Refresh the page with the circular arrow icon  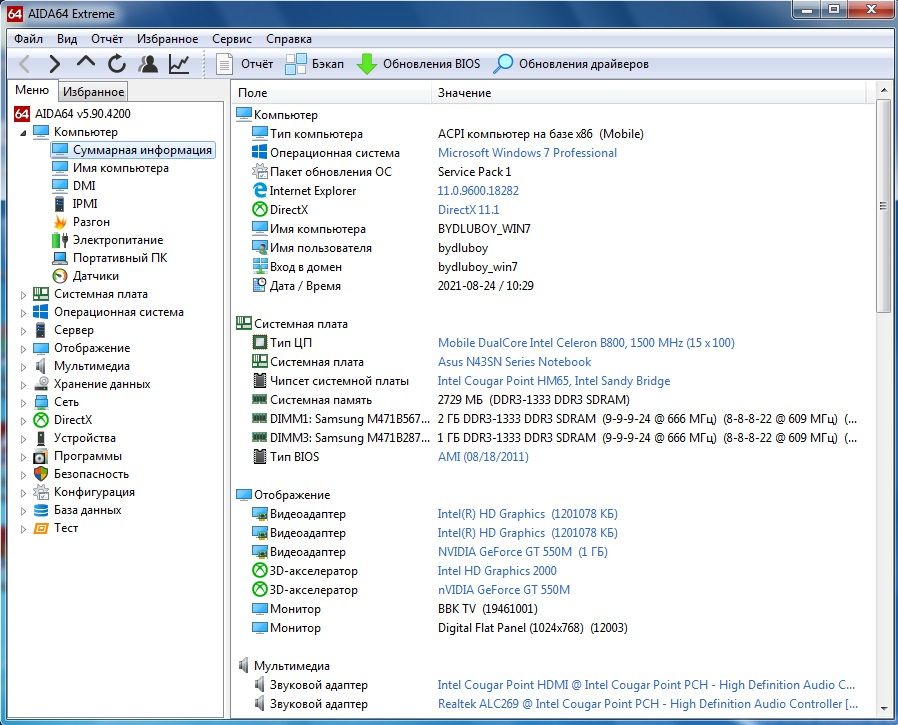point(117,64)
